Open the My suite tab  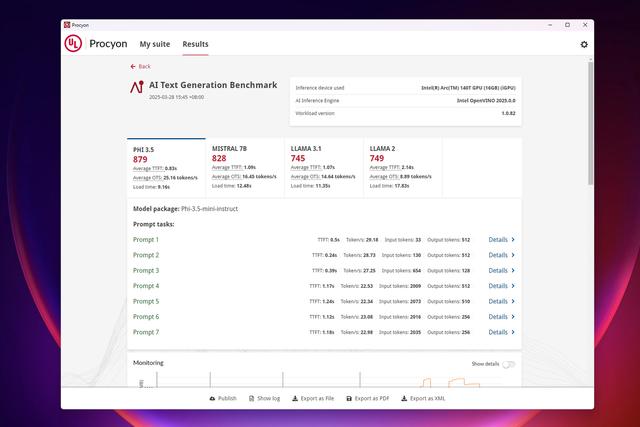pyautogui.click(x=155, y=44)
